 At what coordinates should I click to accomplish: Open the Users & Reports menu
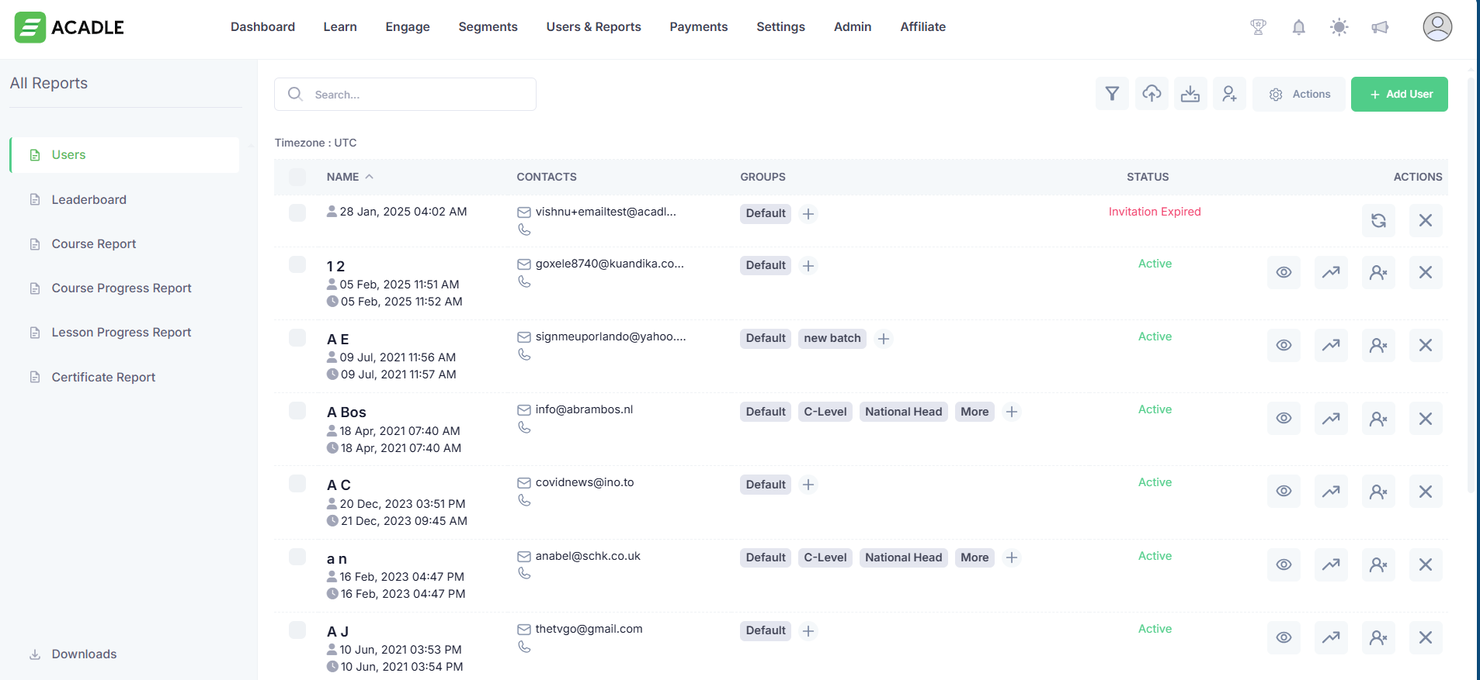click(x=594, y=27)
